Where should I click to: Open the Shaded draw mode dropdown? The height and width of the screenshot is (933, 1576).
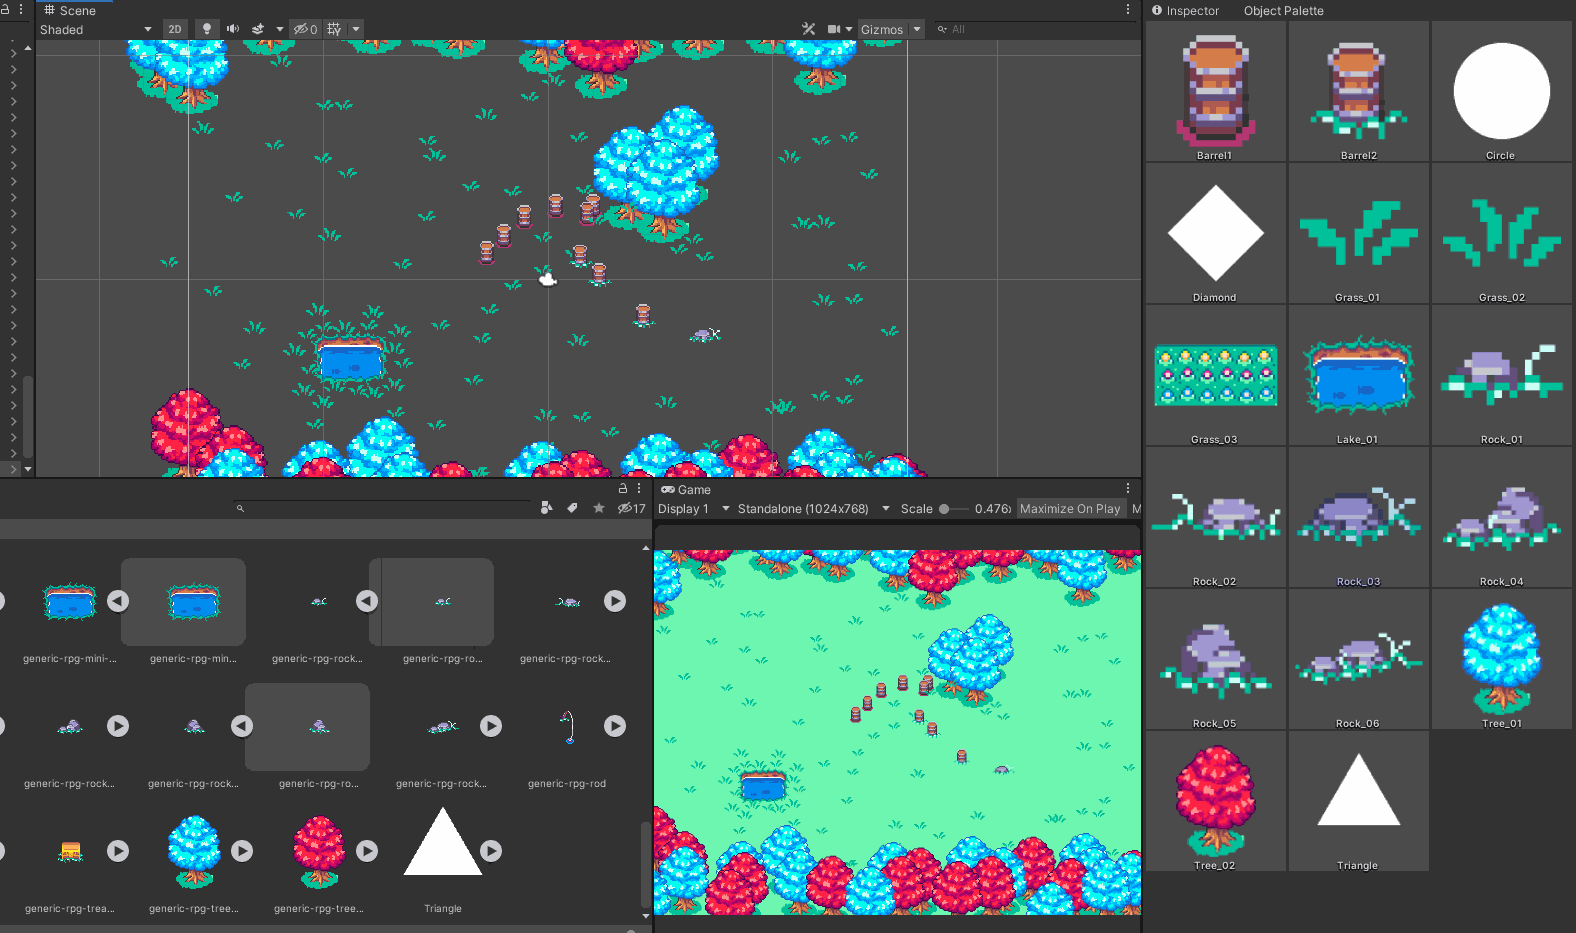(95, 29)
